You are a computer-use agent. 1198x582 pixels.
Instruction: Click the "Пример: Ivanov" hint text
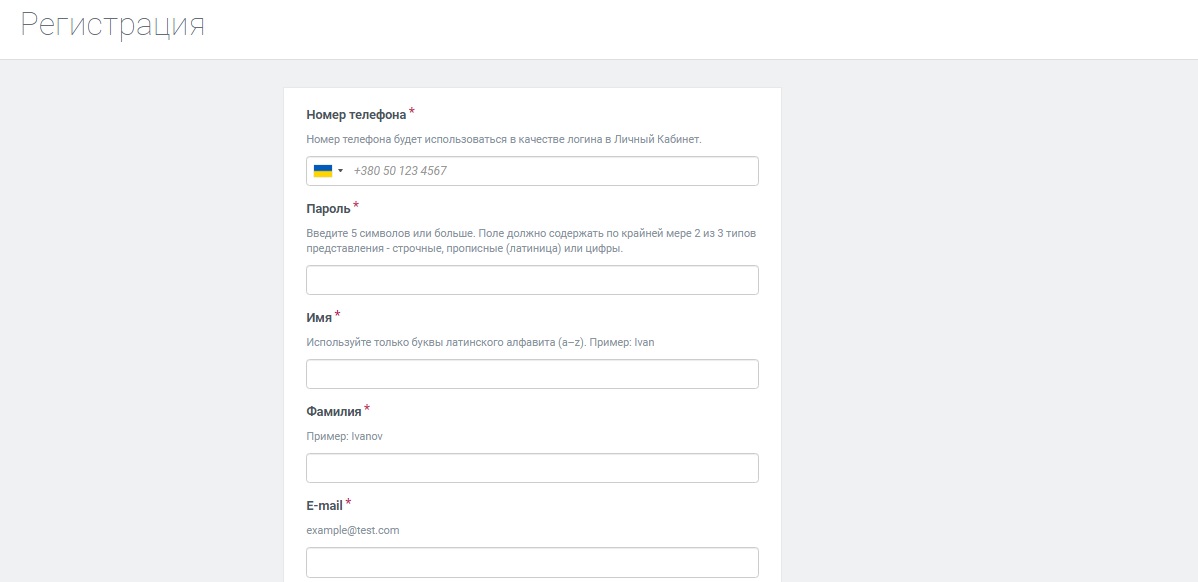345,436
